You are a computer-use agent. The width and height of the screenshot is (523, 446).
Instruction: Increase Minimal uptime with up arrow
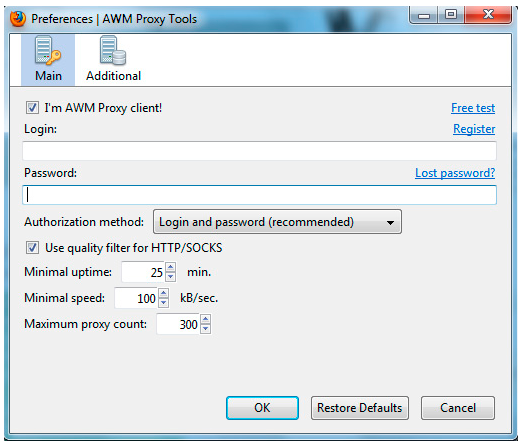coord(171,267)
